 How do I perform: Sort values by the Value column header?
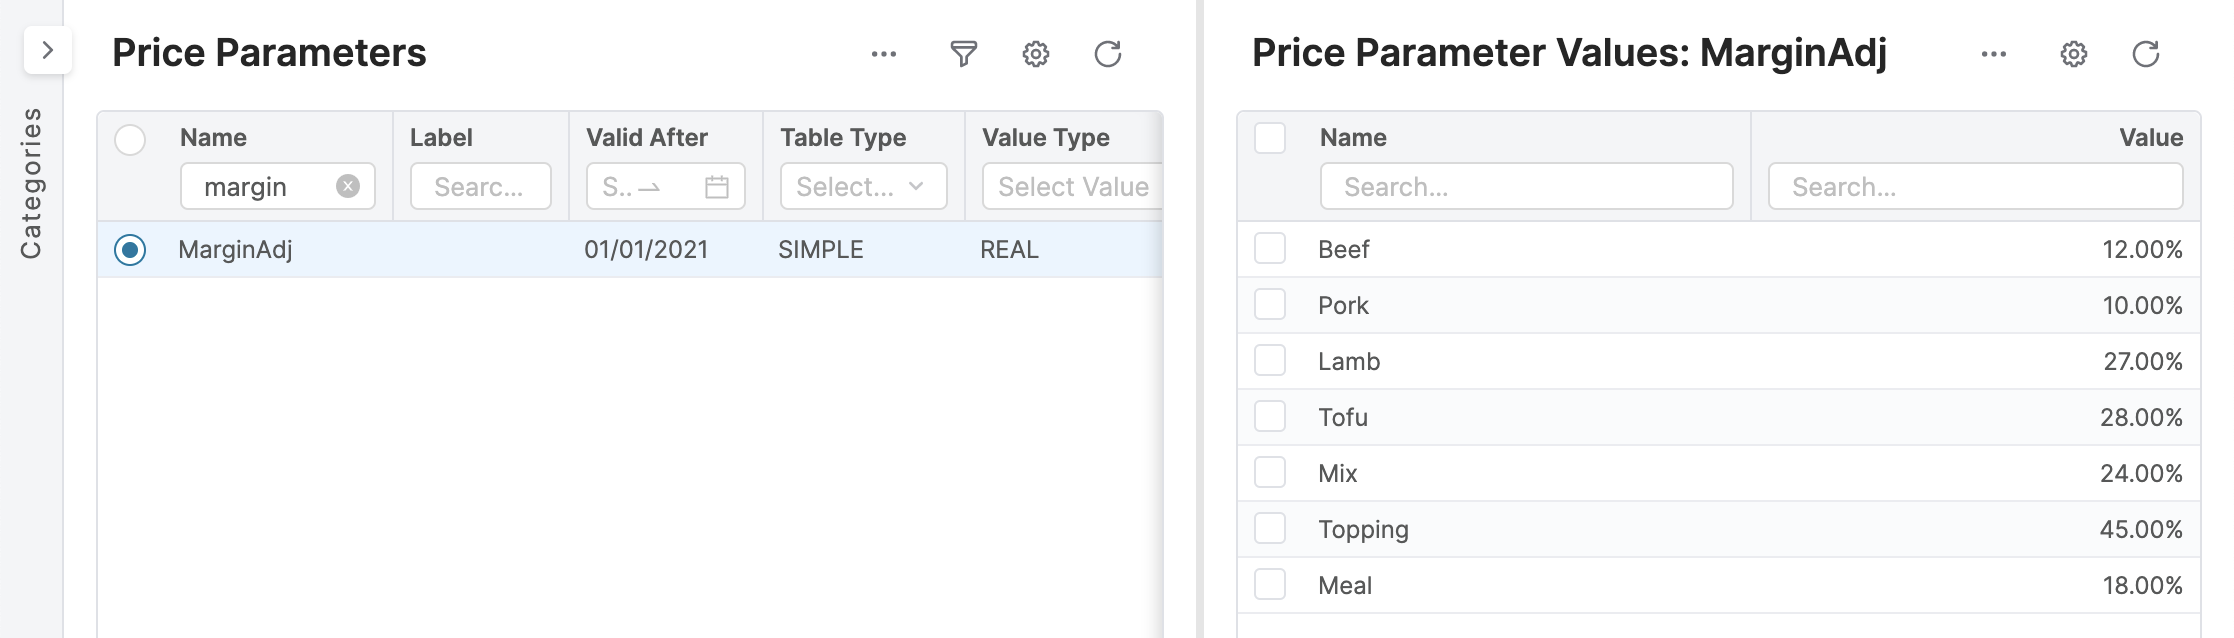(2150, 138)
